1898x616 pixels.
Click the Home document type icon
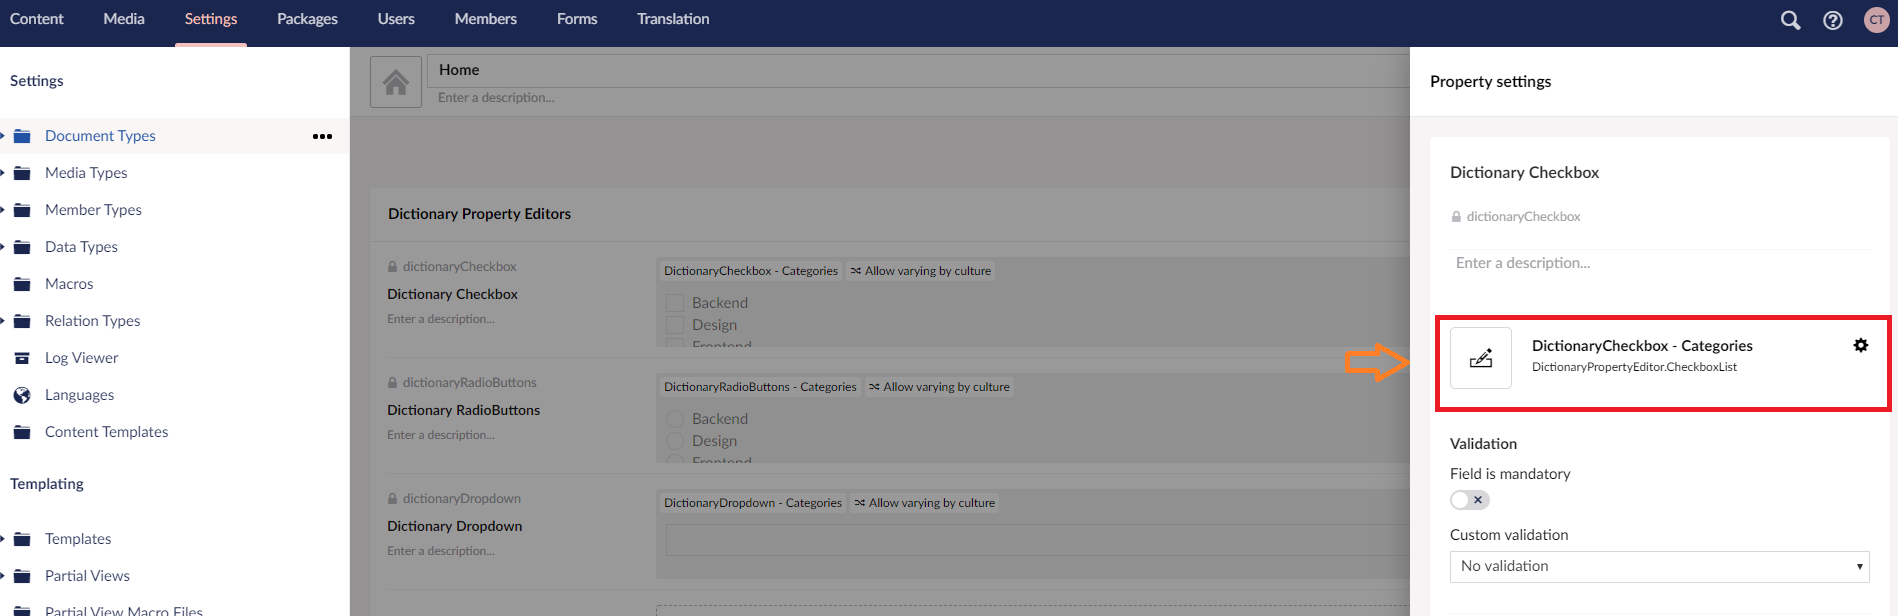(x=396, y=82)
